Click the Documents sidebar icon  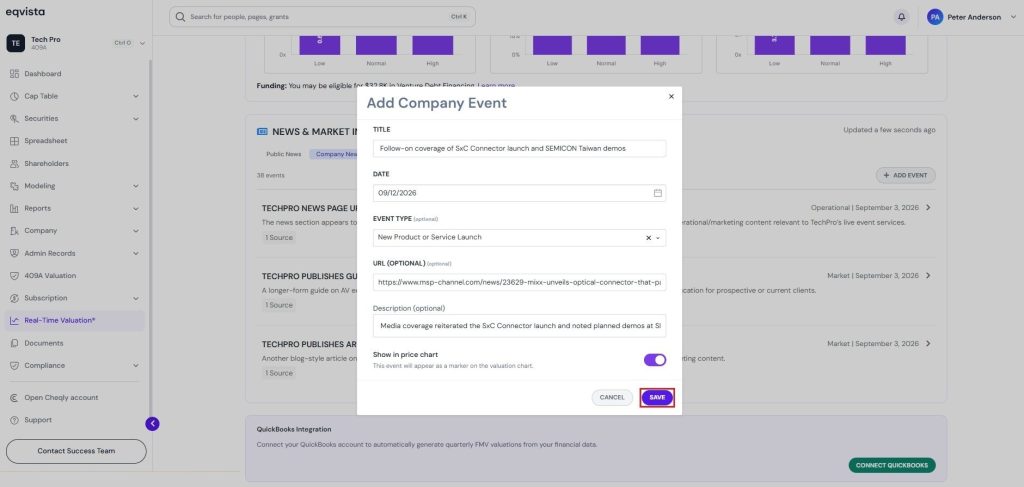[x=14, y=343]
